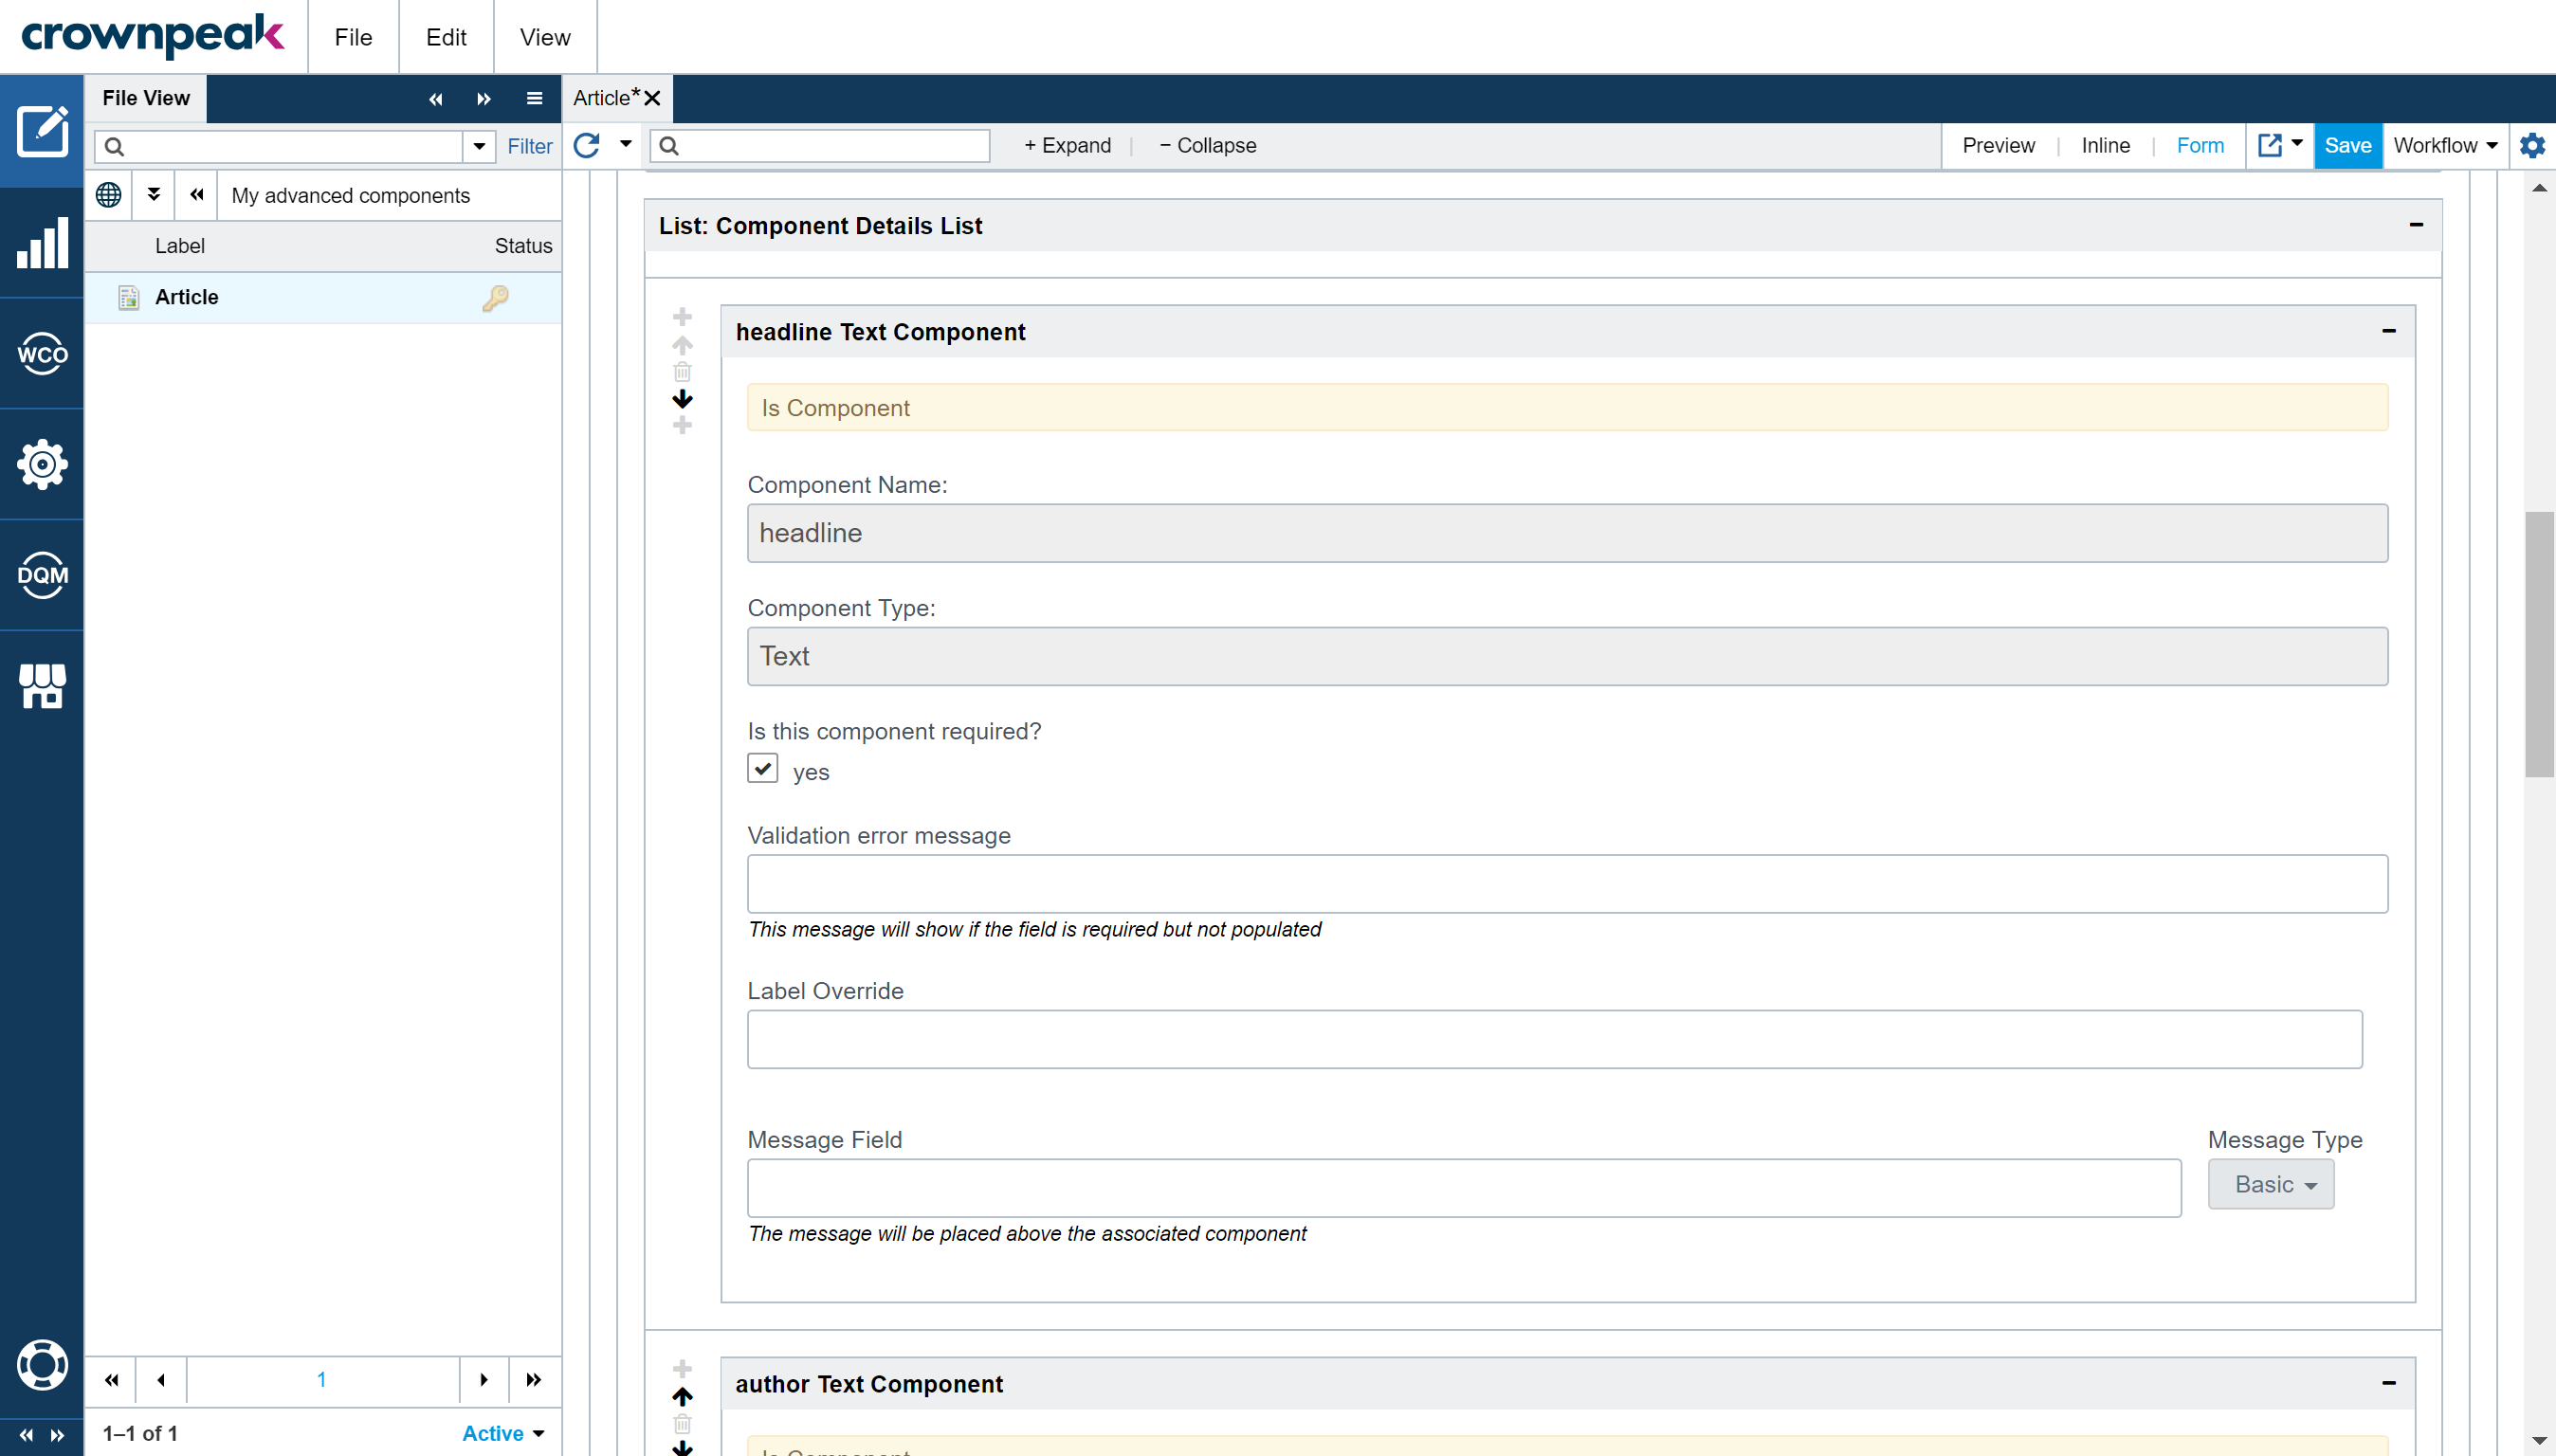Image resolution: width=2556 pixels, height=1456 pixels.
Task: Move the headline component down with arrow
Action: [x=682, y=399]
